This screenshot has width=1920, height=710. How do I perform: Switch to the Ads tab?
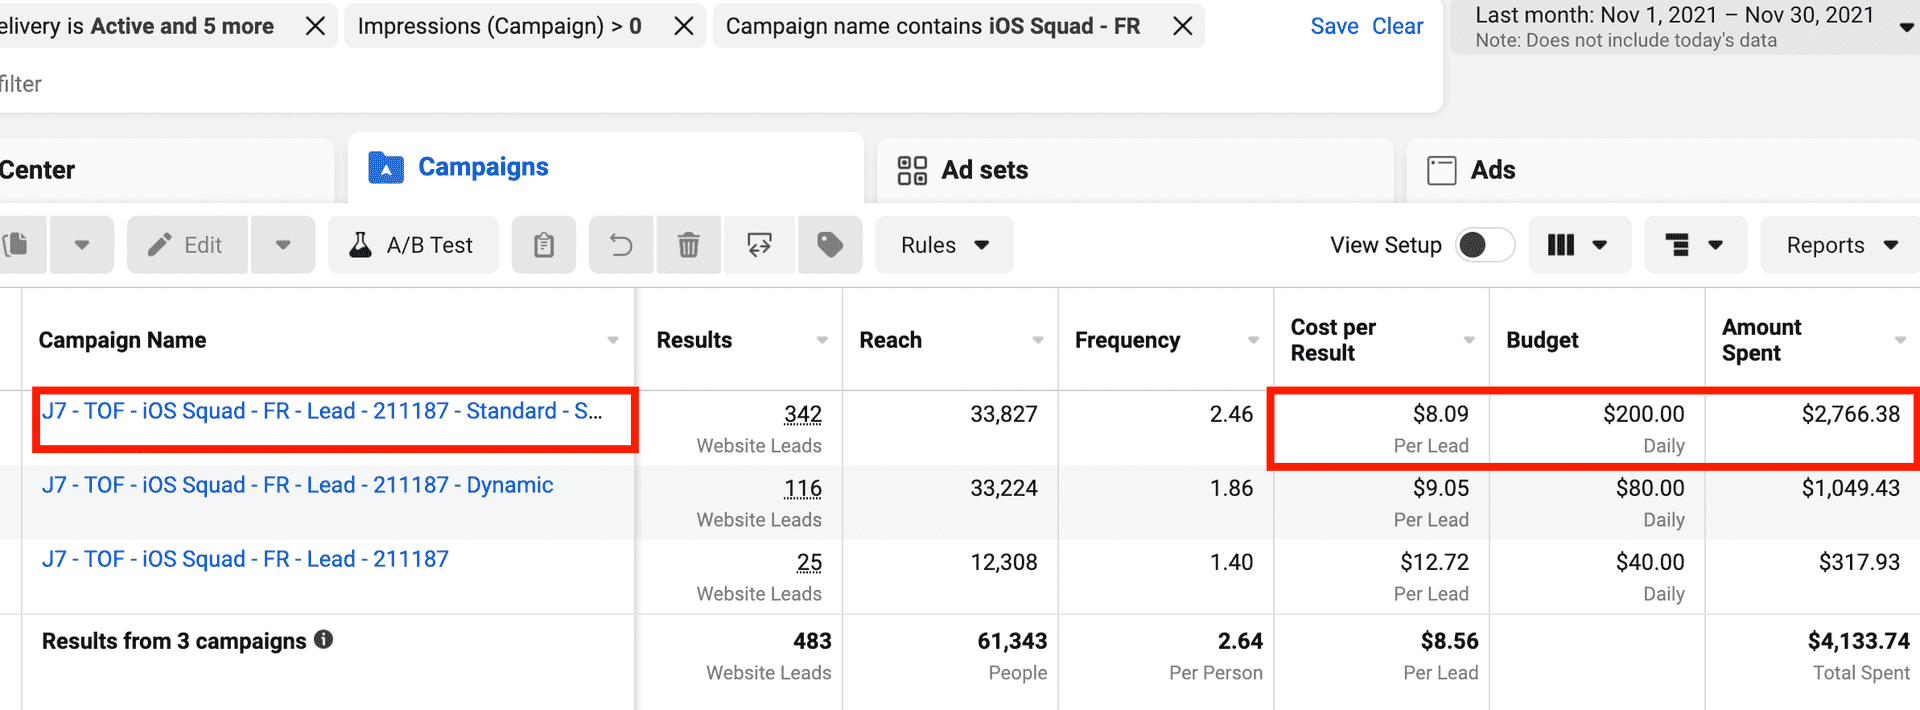click(1492, 170)
